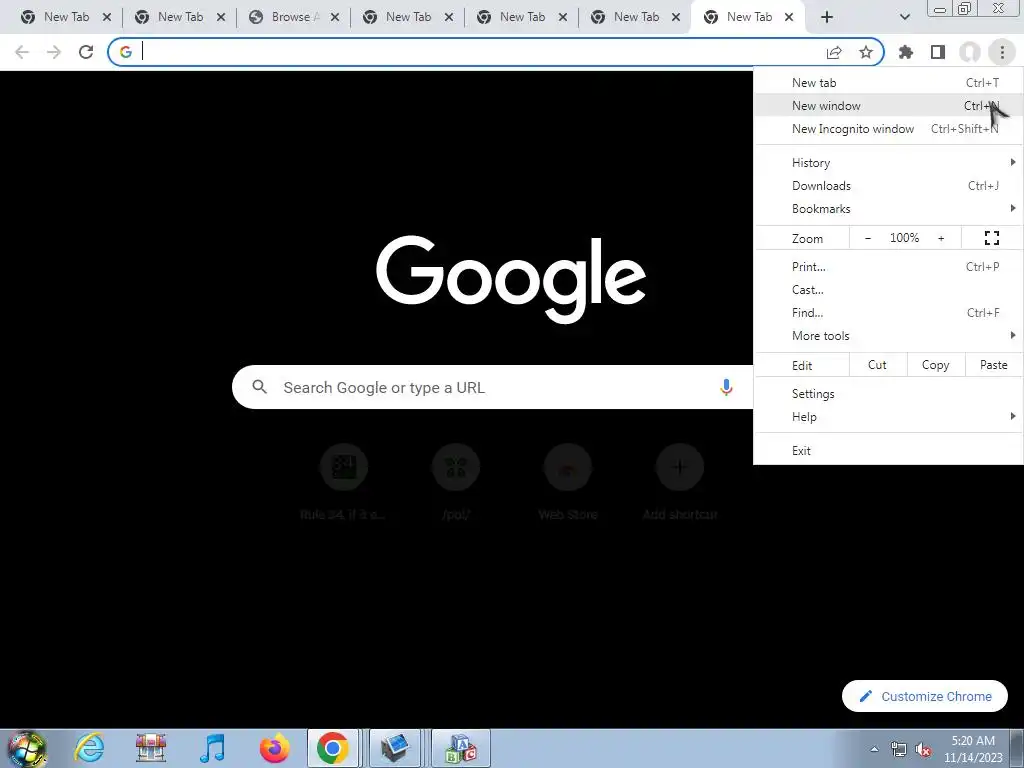Image resolution: width=1024 pixels, height=768 pixels.
Task: Go forward with the forward arrow
Action: 54,52
